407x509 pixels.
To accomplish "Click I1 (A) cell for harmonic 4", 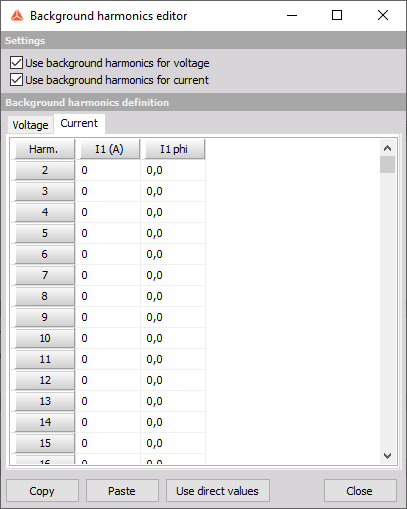I will coord(108,212).
